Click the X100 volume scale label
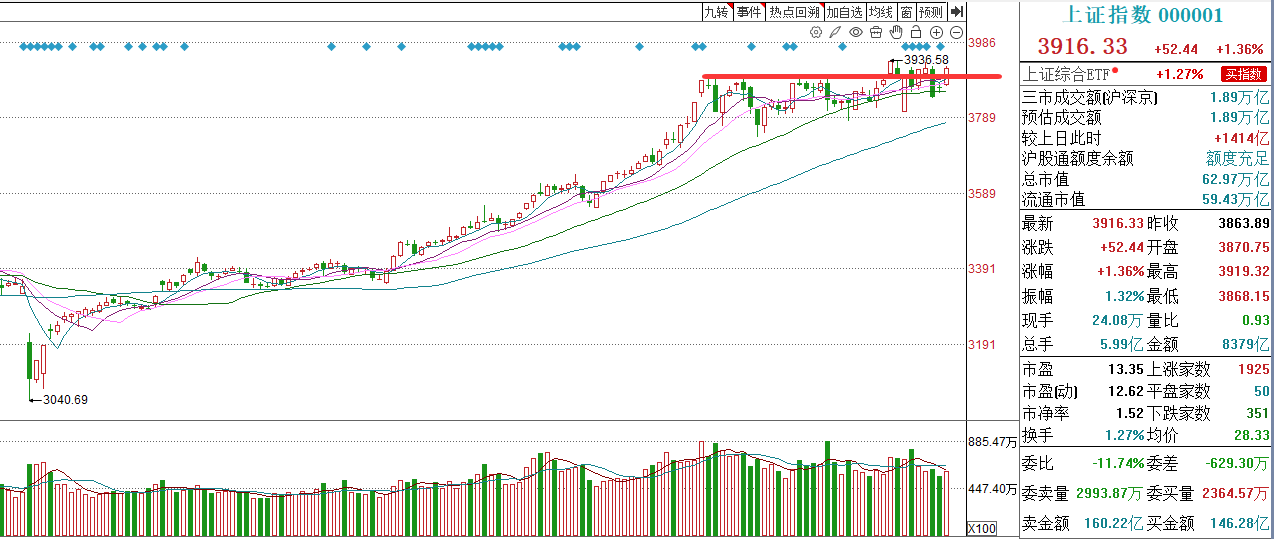1274x539 pixels. tap(982, 528)
